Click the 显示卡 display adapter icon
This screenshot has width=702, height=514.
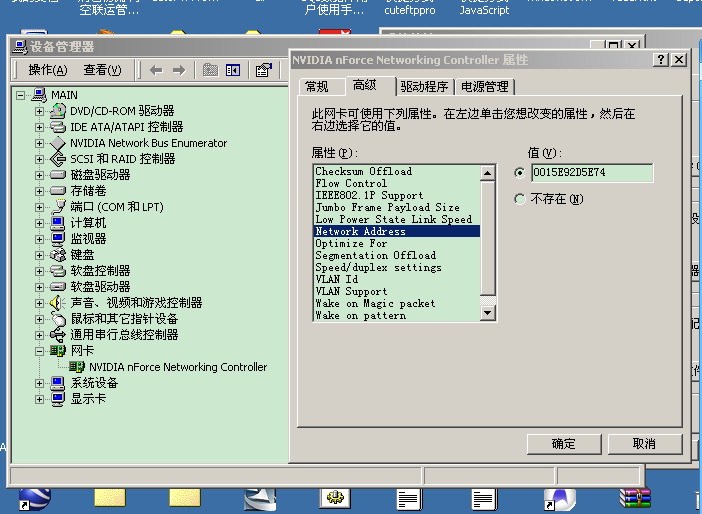(58, 399)
